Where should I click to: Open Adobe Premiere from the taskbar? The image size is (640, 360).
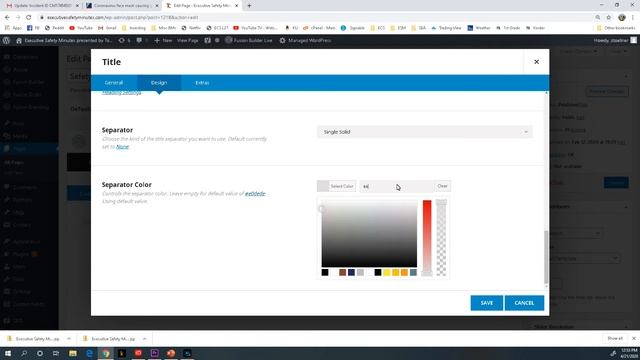click(x=154, y=353)
